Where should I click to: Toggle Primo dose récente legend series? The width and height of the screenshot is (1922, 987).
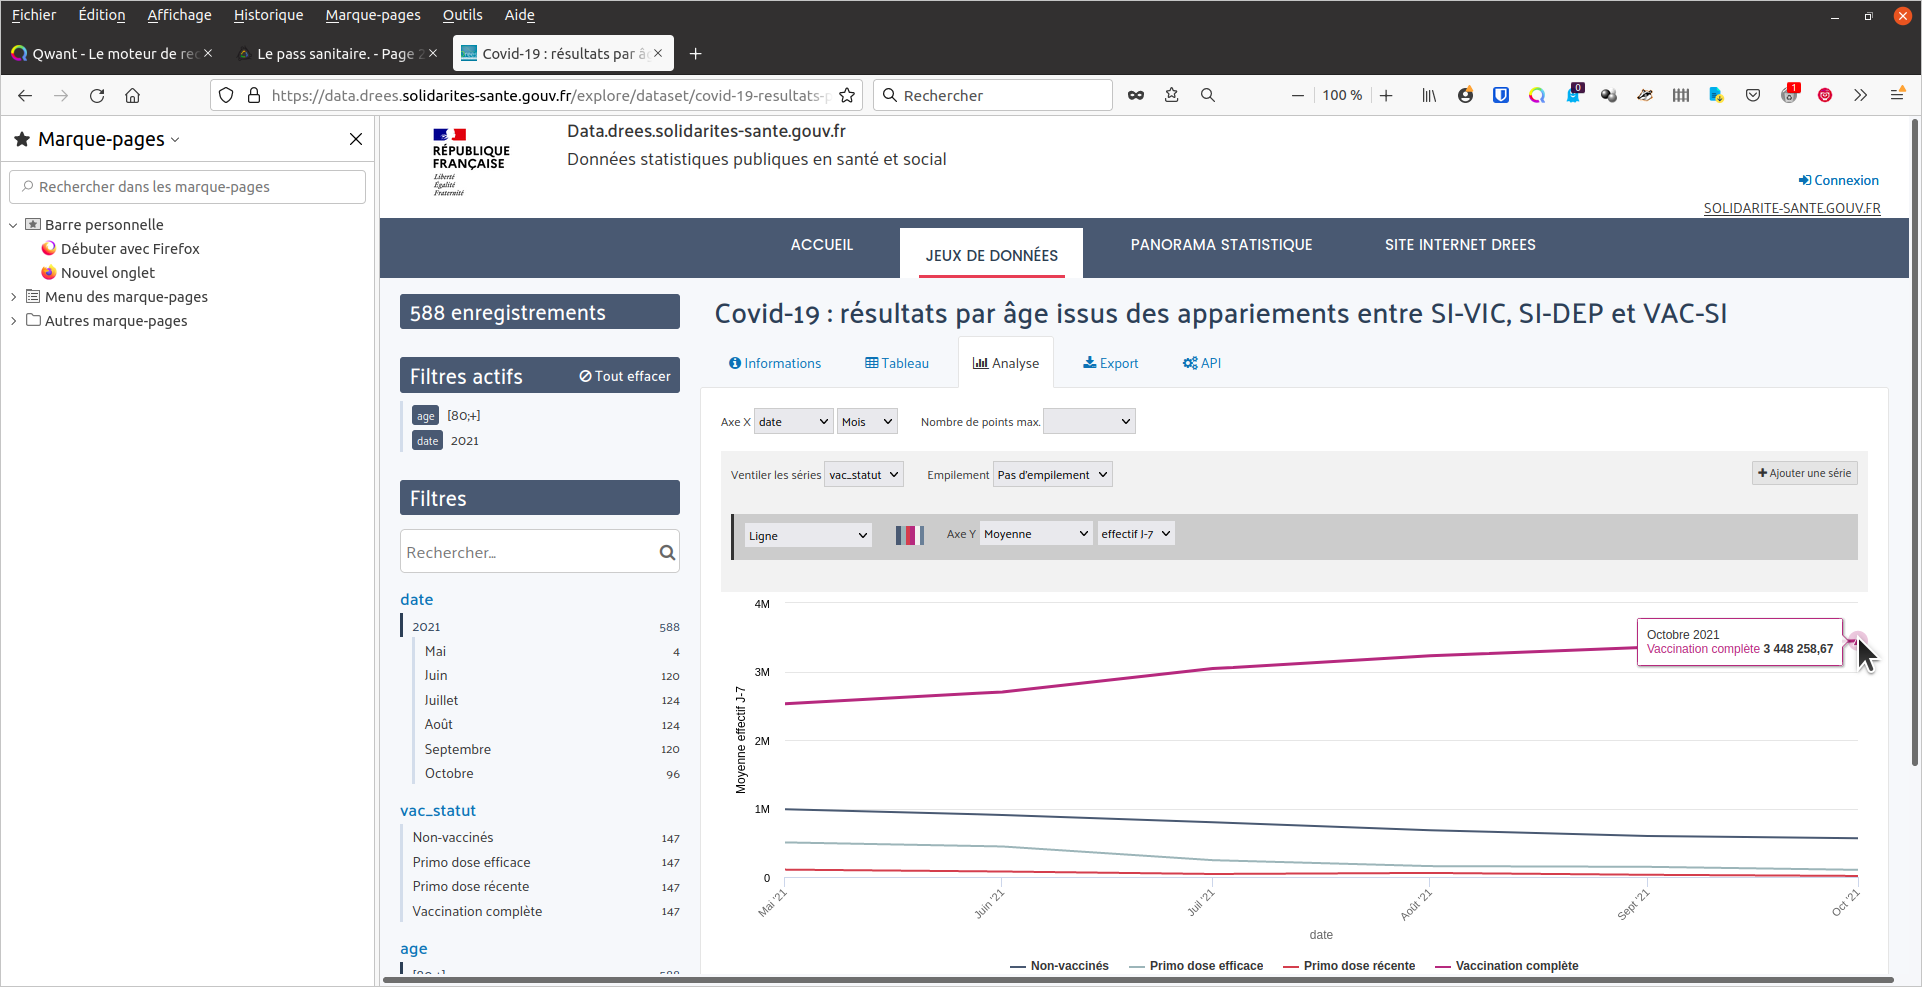pos(1349,966)
